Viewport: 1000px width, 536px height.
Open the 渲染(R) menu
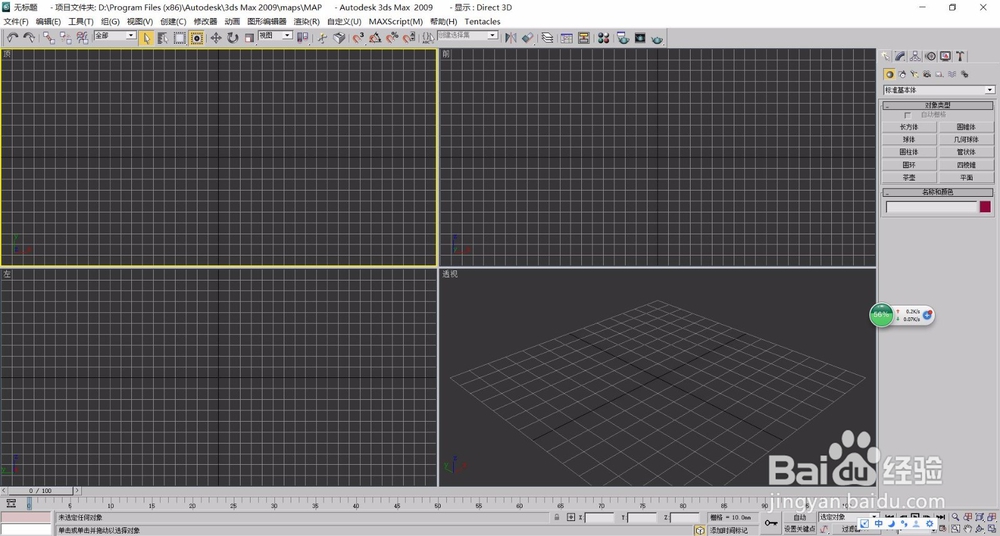coord(307,22)
